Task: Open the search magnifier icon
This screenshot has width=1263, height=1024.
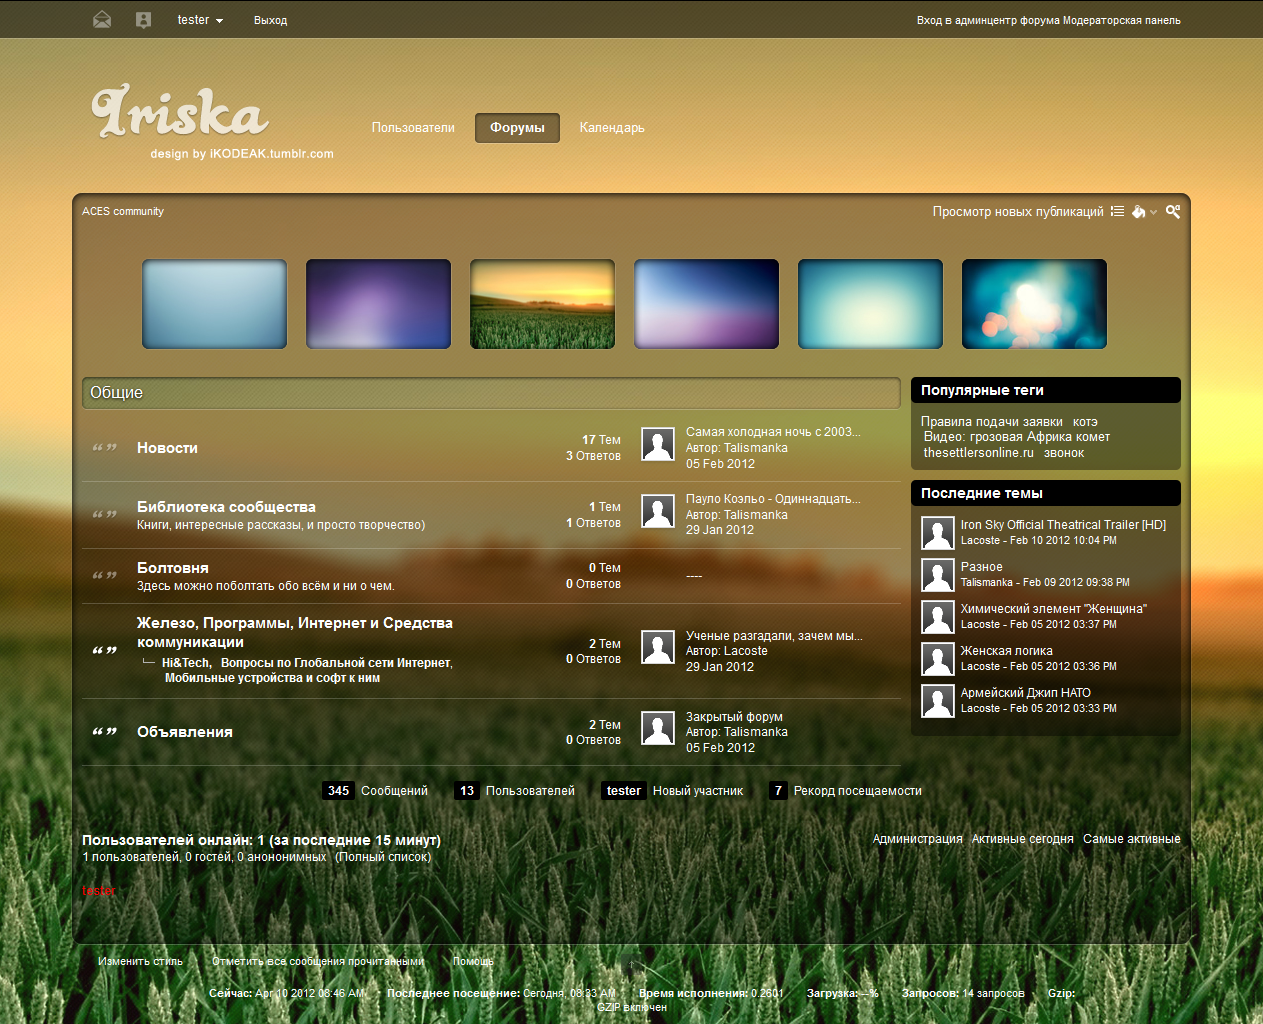Action: (1173, 211)
